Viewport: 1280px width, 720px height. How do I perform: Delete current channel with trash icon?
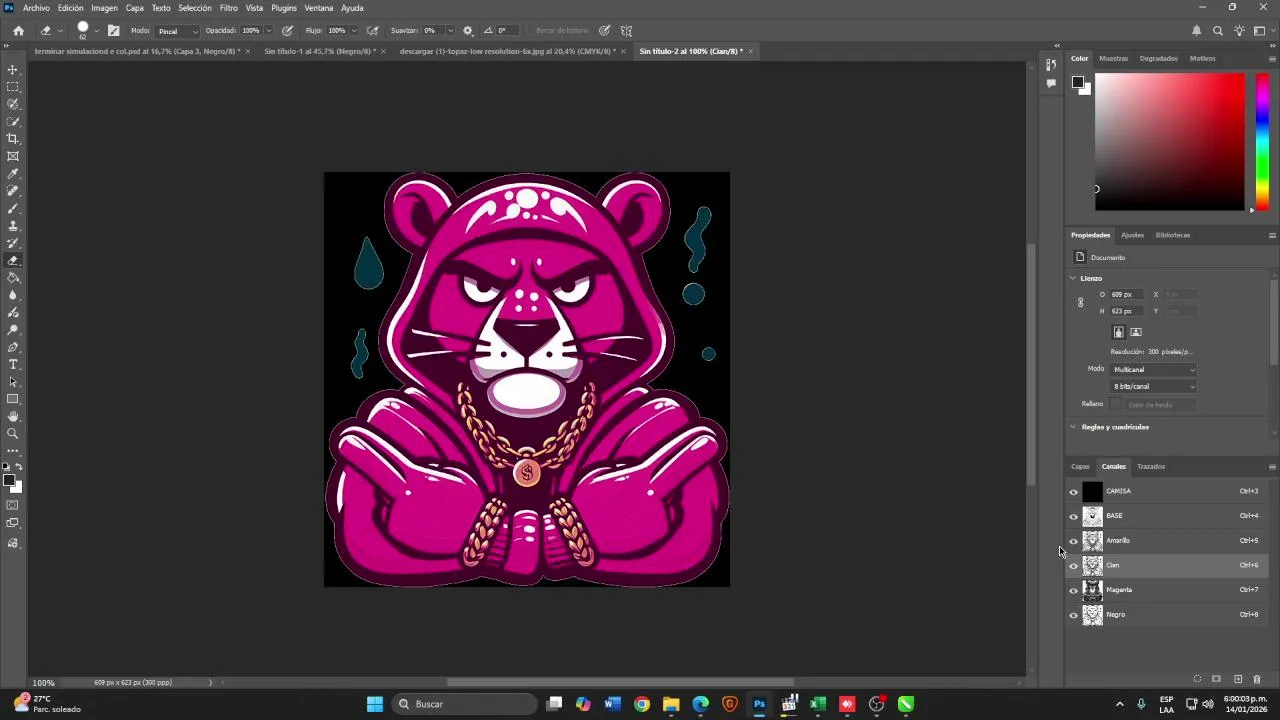pos(1257,679)
